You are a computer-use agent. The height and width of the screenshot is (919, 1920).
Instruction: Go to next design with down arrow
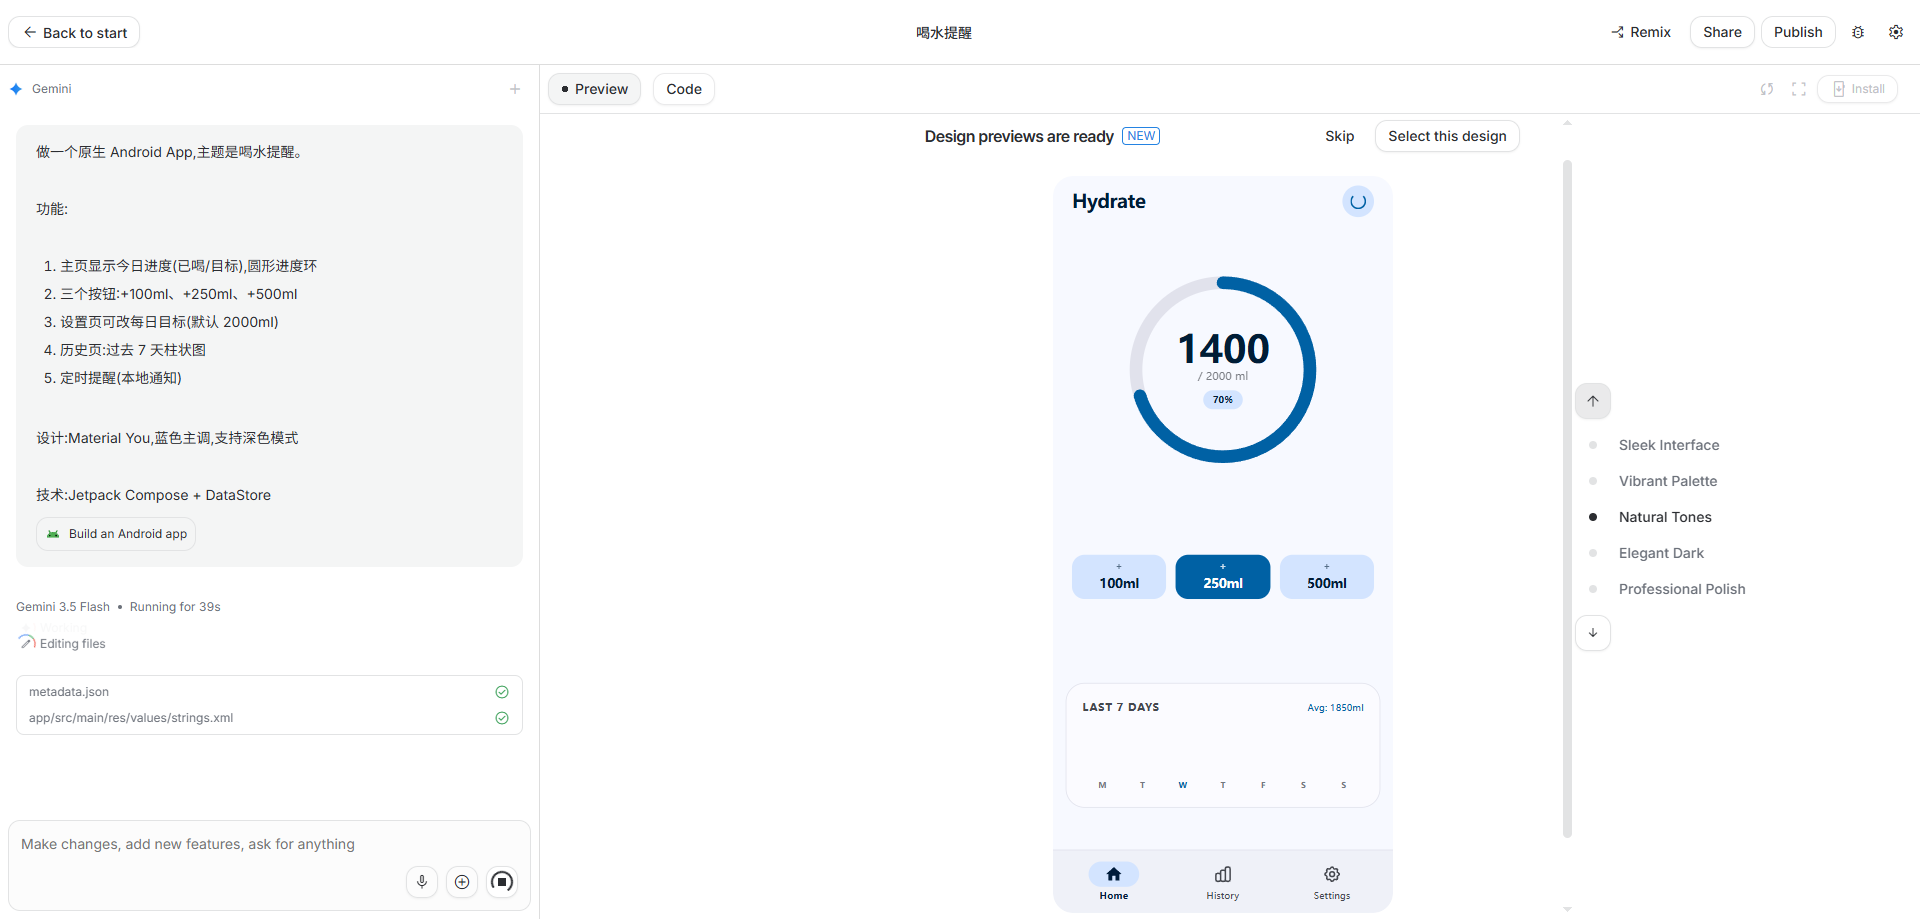point(1593,633)
